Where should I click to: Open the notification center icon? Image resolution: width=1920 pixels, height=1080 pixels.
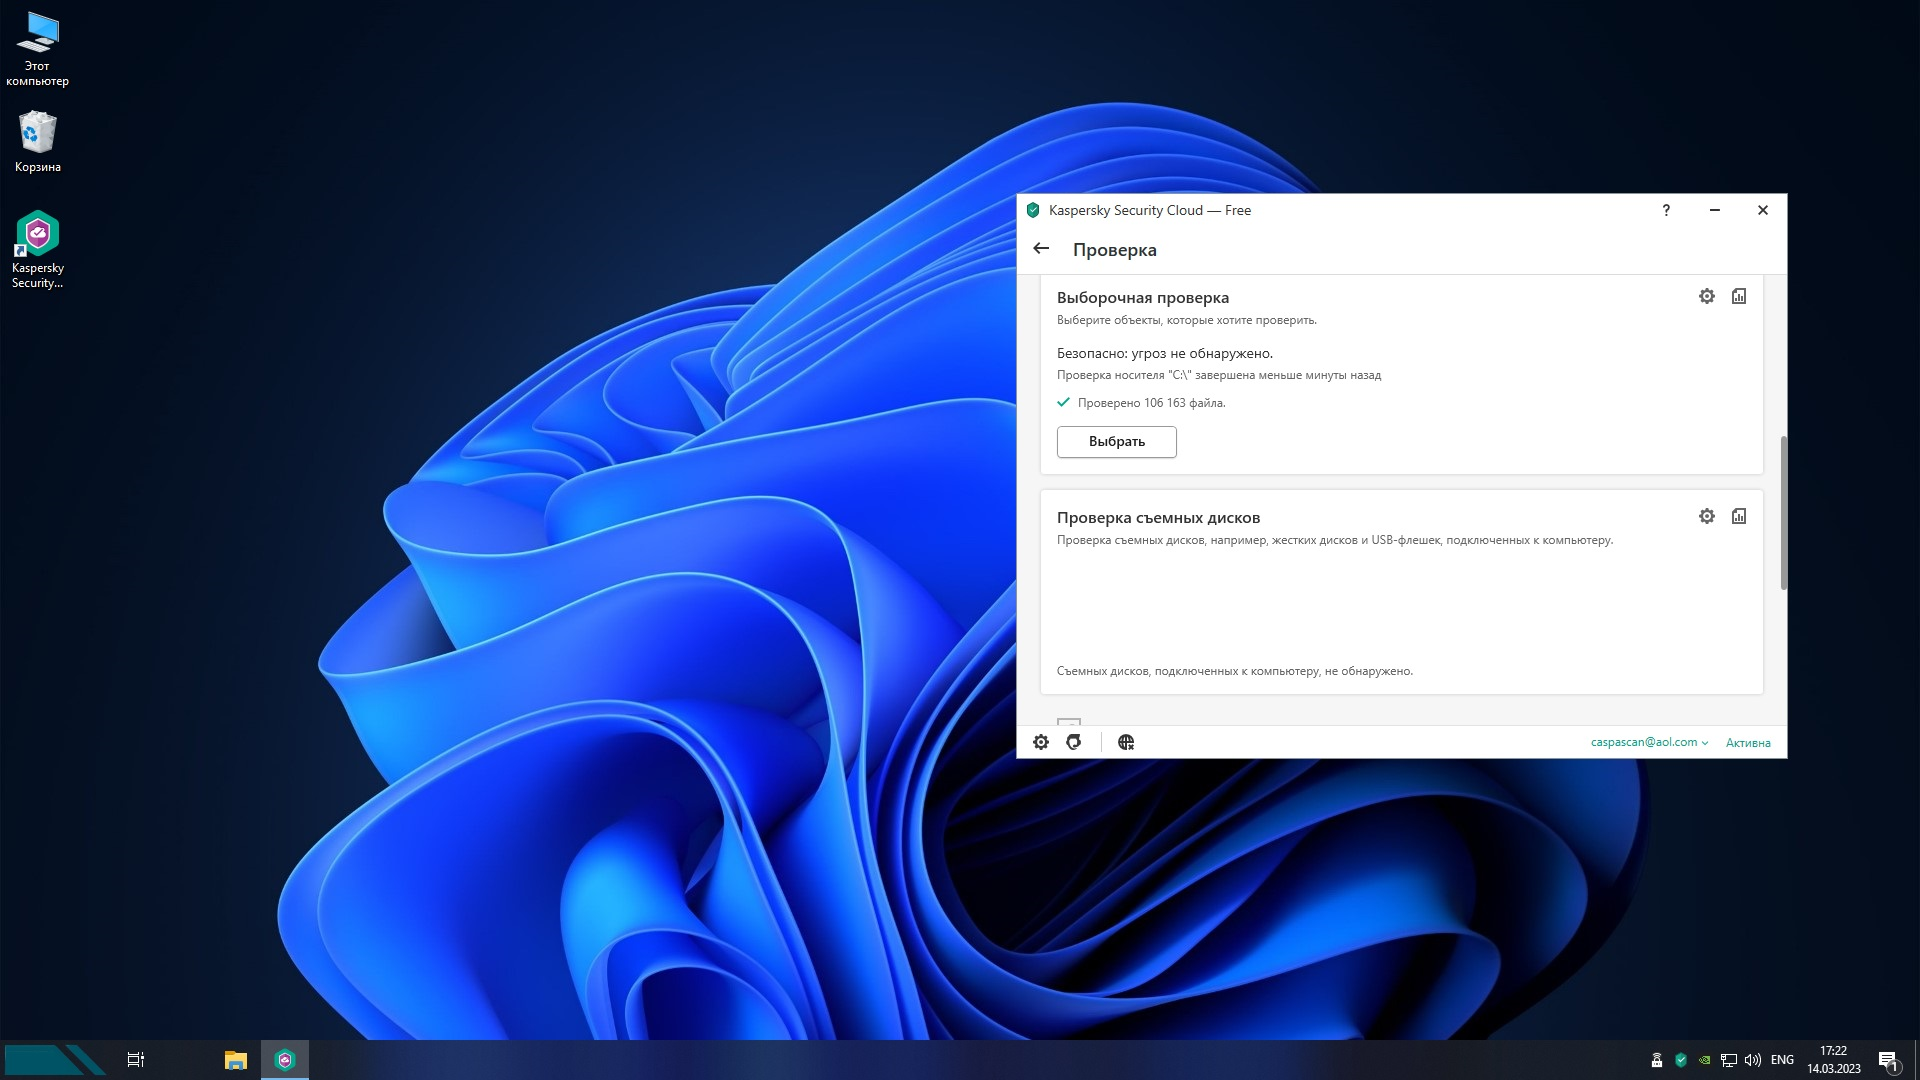(1888, 1061)
